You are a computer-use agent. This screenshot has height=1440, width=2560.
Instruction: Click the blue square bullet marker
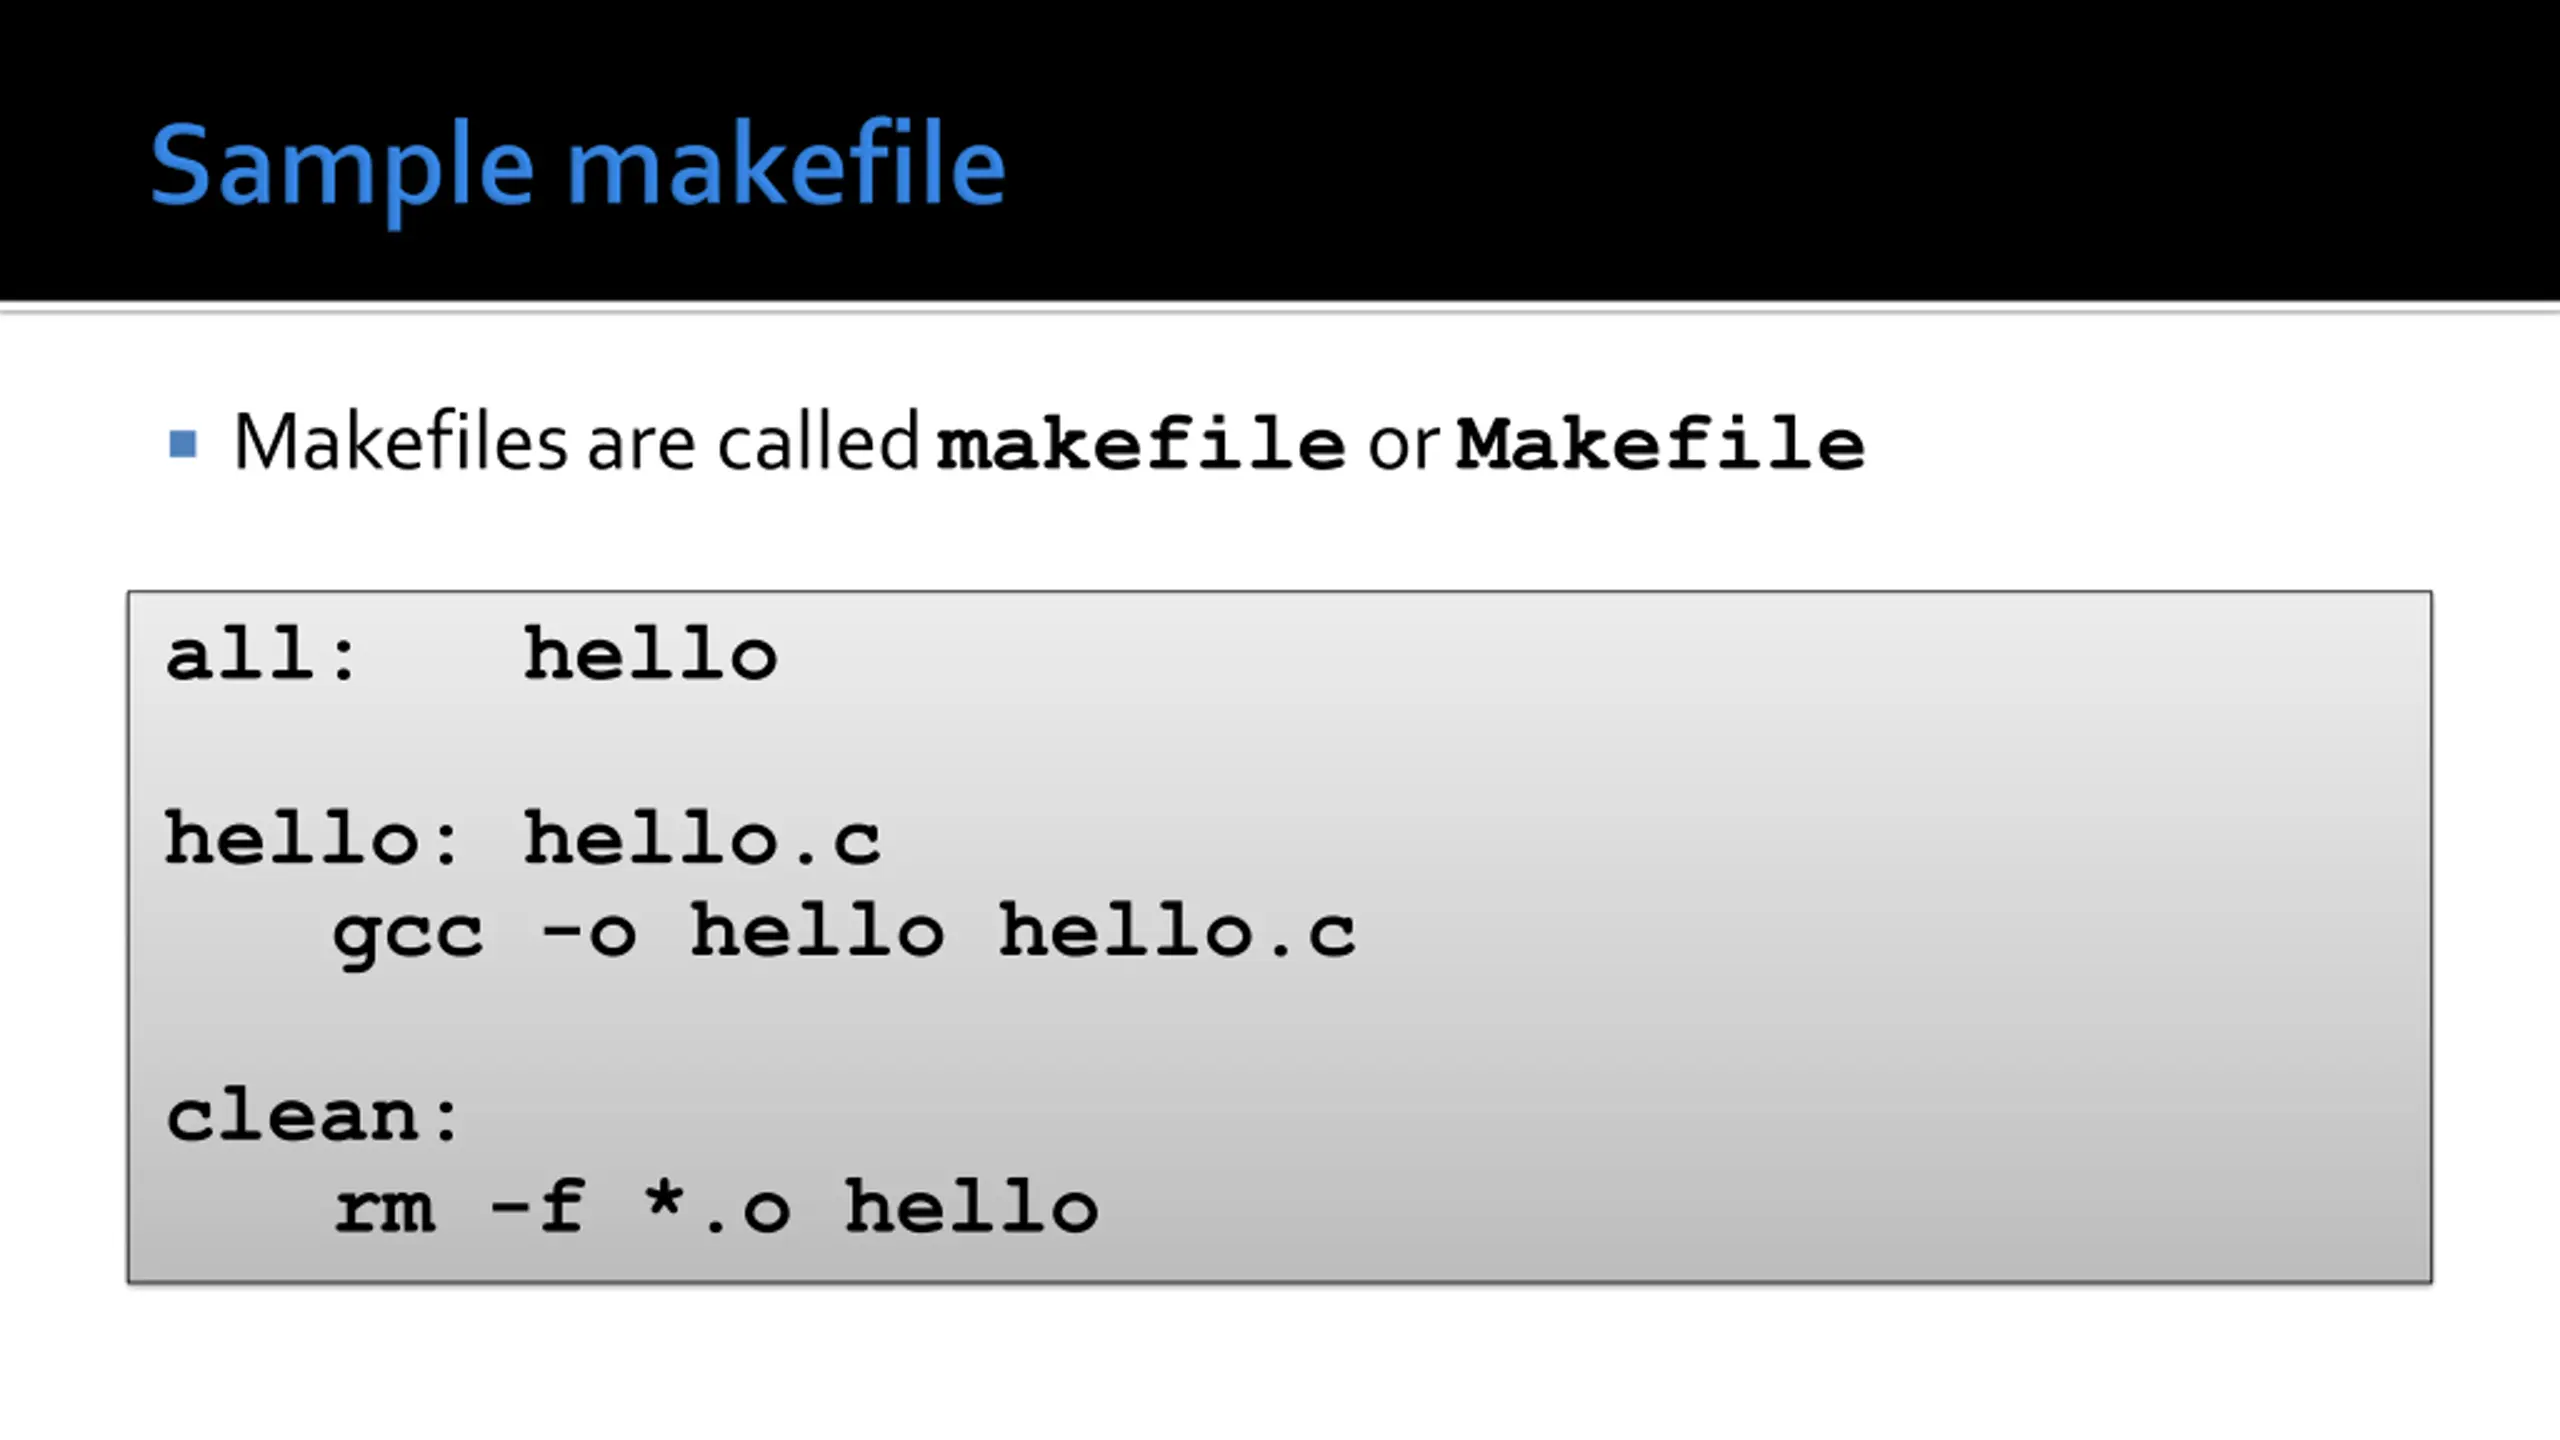coord(183,443)
